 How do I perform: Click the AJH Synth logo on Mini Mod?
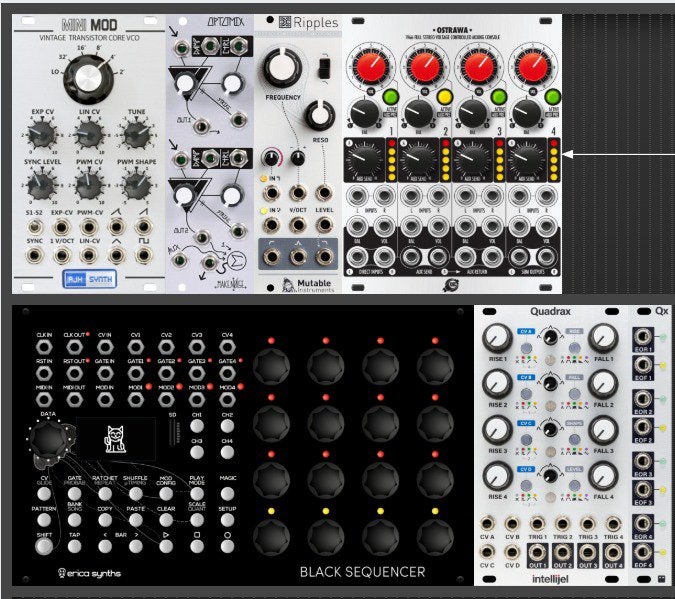[90, 279]
